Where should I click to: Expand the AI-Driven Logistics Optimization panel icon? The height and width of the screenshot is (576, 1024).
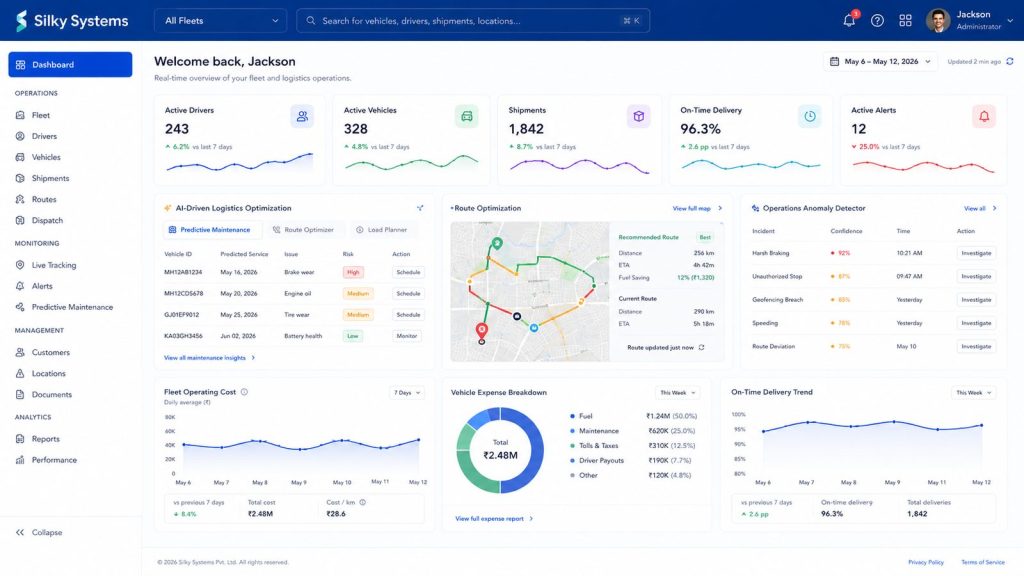click(420, 208)
